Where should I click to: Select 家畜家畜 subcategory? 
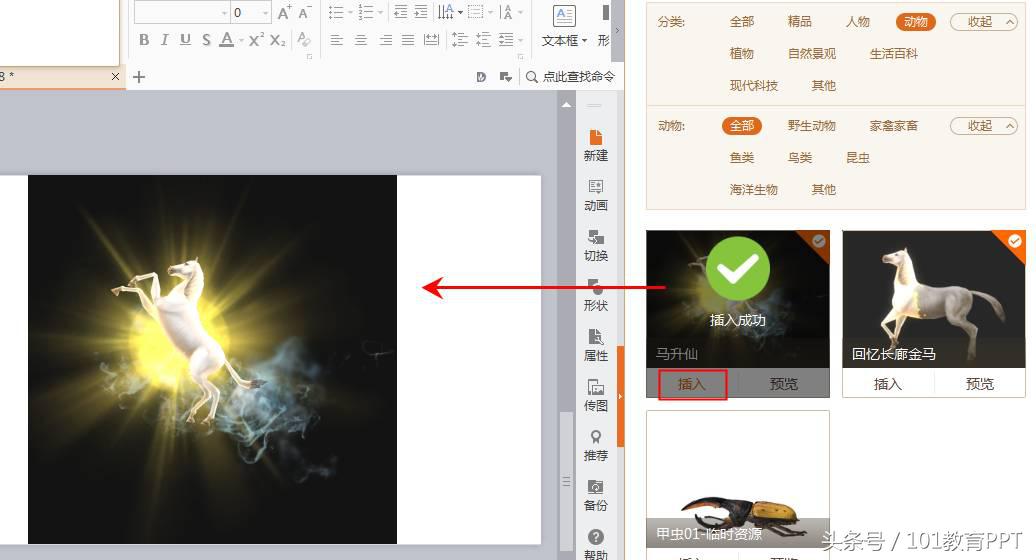(x=893, y=125)
